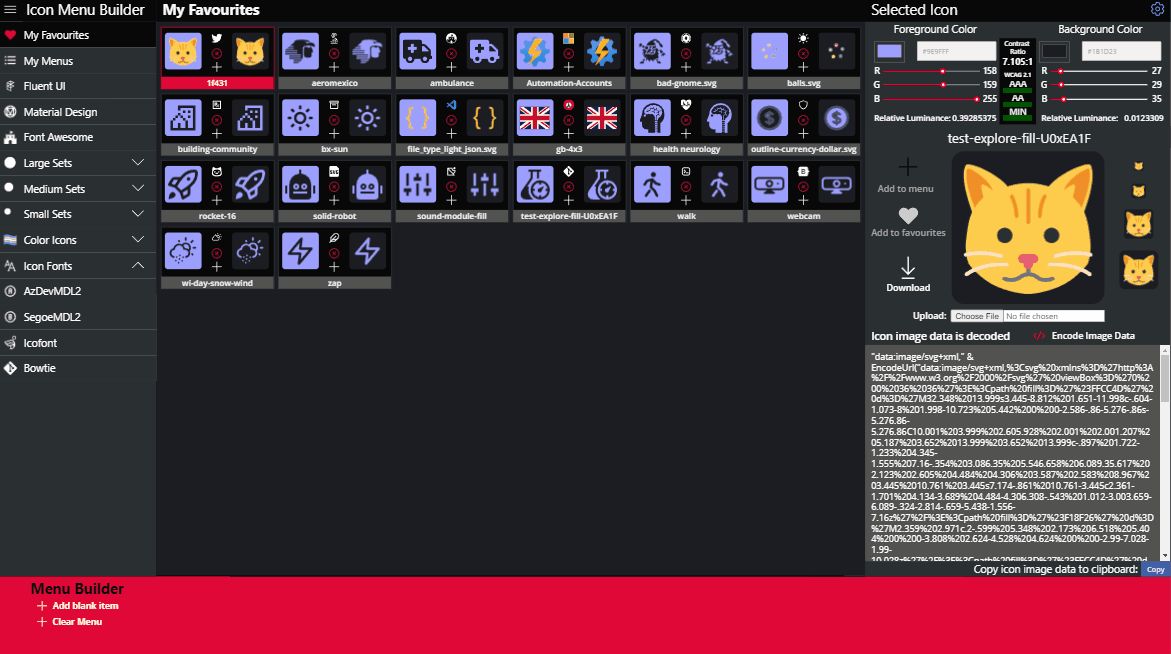The image size is (1171, 654).
Task: Expand the Medium Sets section
Action: [138, 188]
